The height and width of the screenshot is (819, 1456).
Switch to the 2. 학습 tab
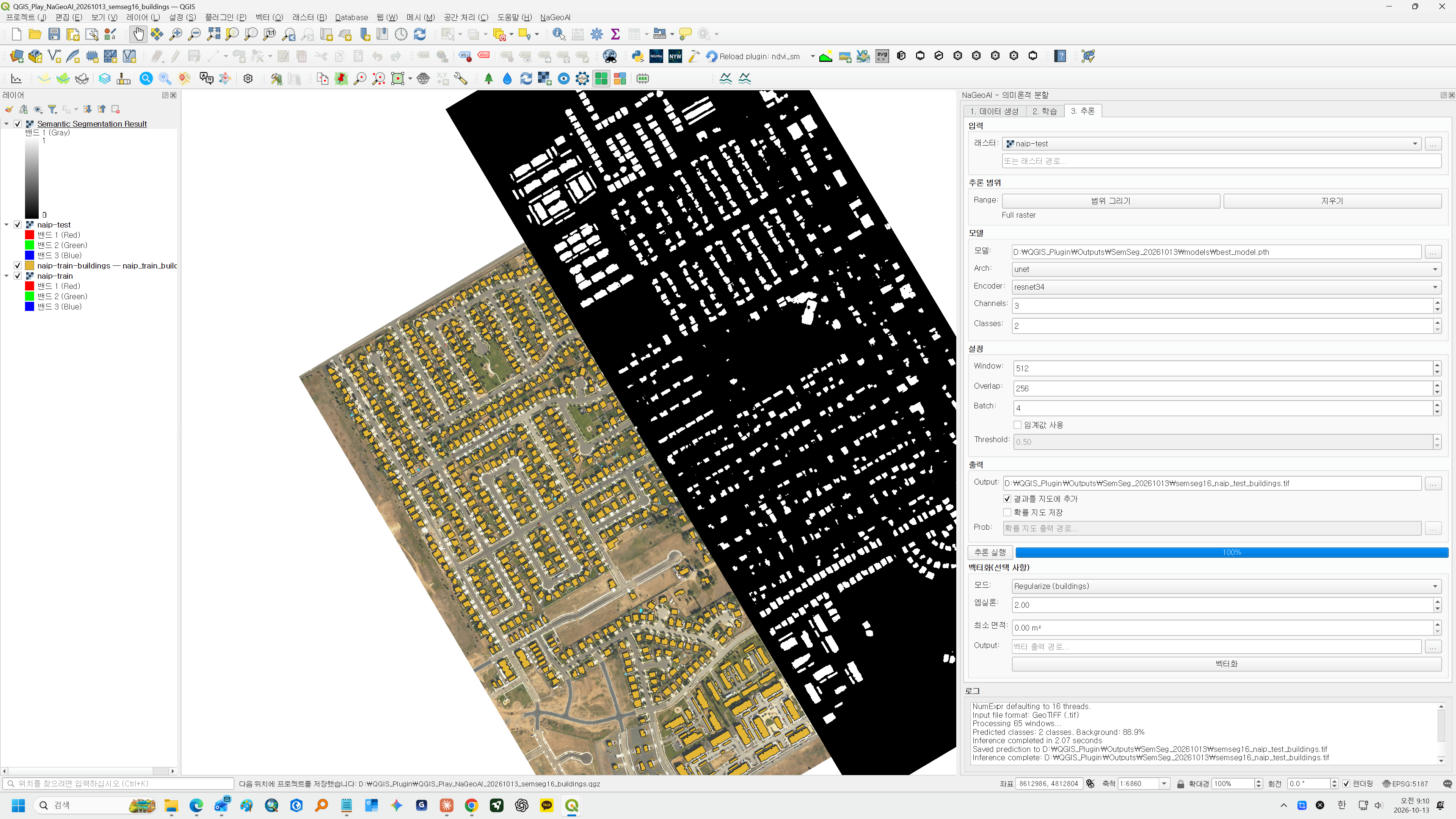1044,111
